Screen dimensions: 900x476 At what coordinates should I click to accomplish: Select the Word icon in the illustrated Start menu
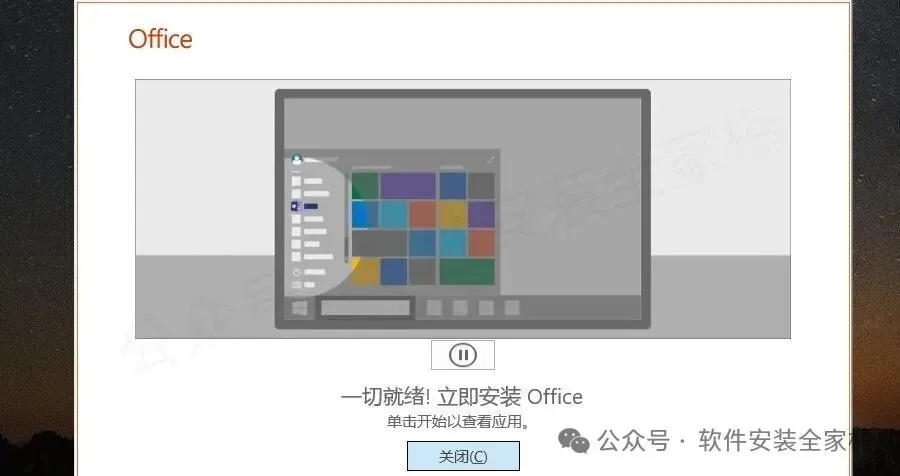point(296,206)
